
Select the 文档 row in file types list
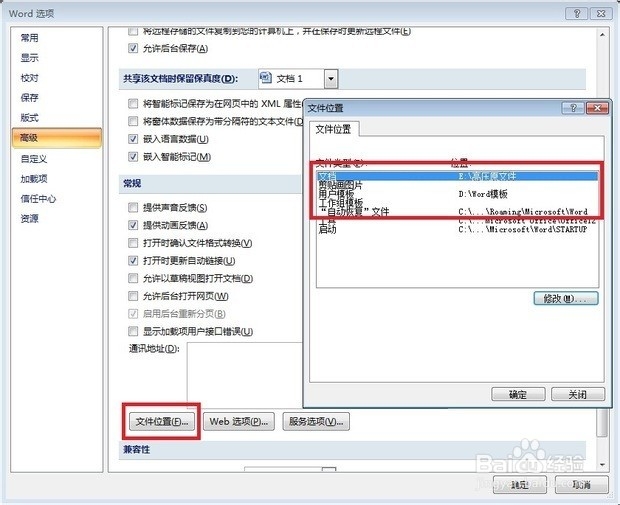pyautogui.click(x=457, y=176)
